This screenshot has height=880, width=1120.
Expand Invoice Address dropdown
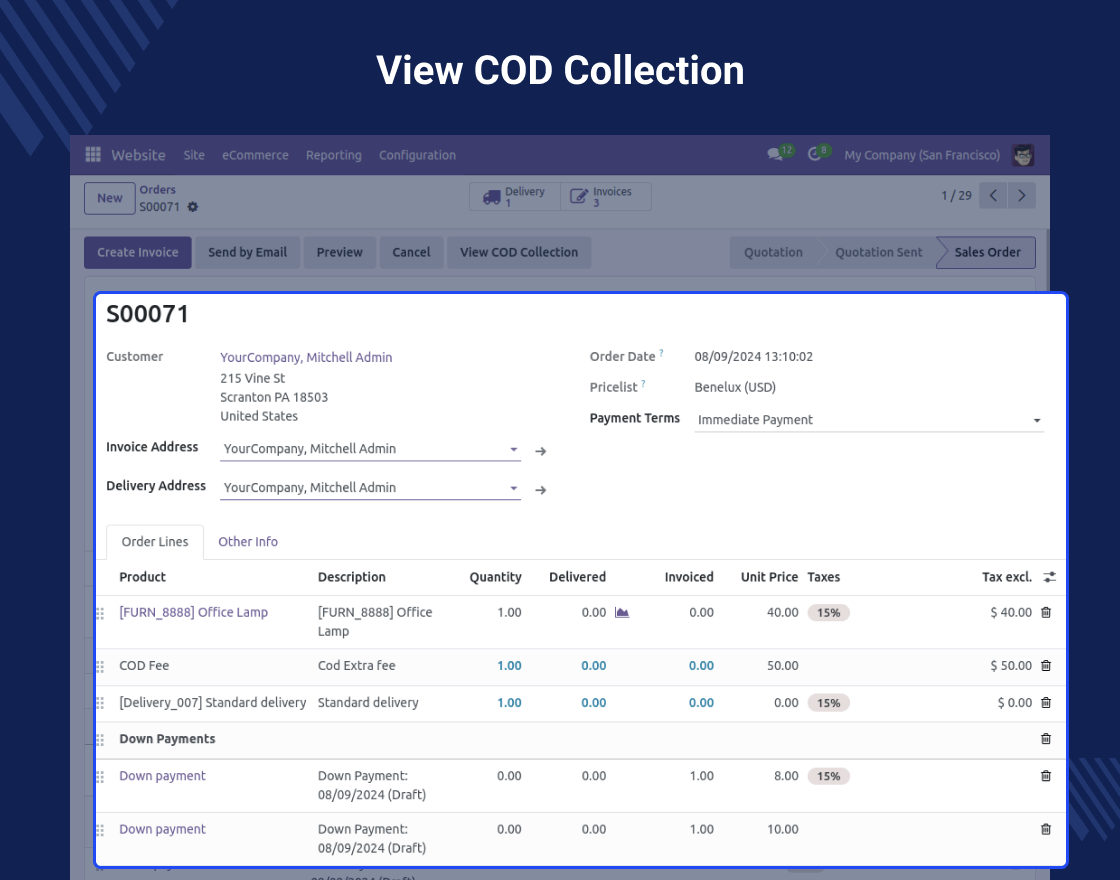click(x=514, y=449)
